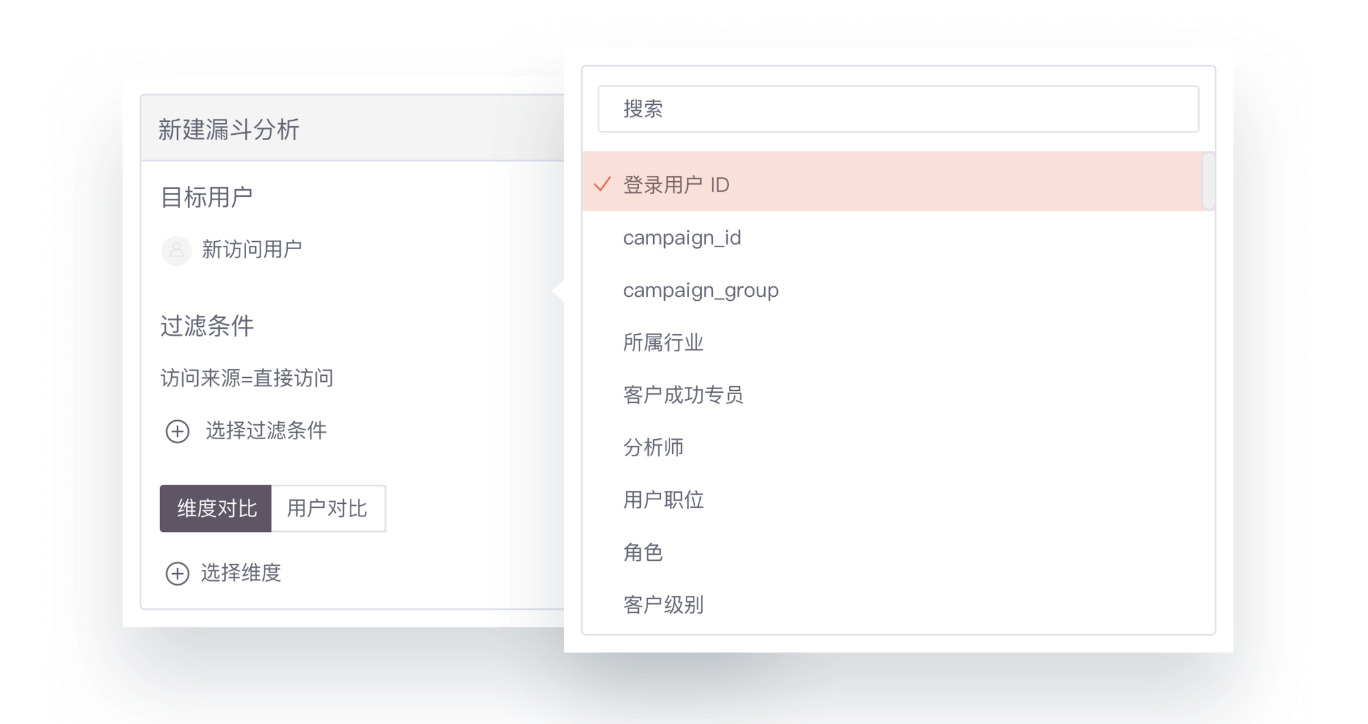Click the plus icon next to 选择维度
The width and height of the screenshot is (1368, 724).
pos(177,573)
